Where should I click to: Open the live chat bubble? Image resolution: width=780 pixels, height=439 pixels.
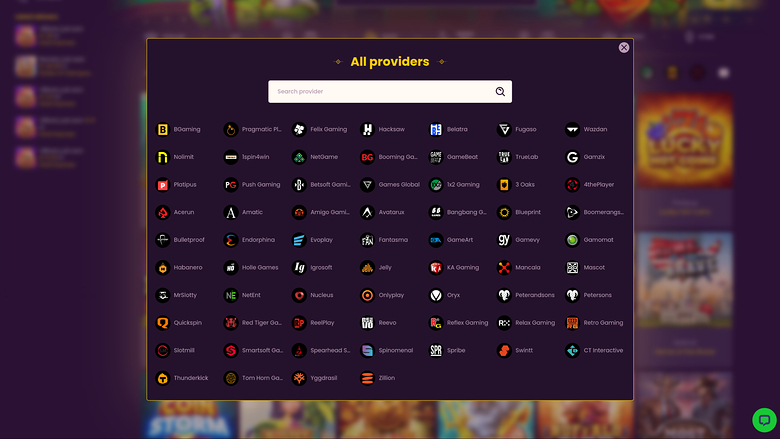pyautogui.click(x=764, y=420)
